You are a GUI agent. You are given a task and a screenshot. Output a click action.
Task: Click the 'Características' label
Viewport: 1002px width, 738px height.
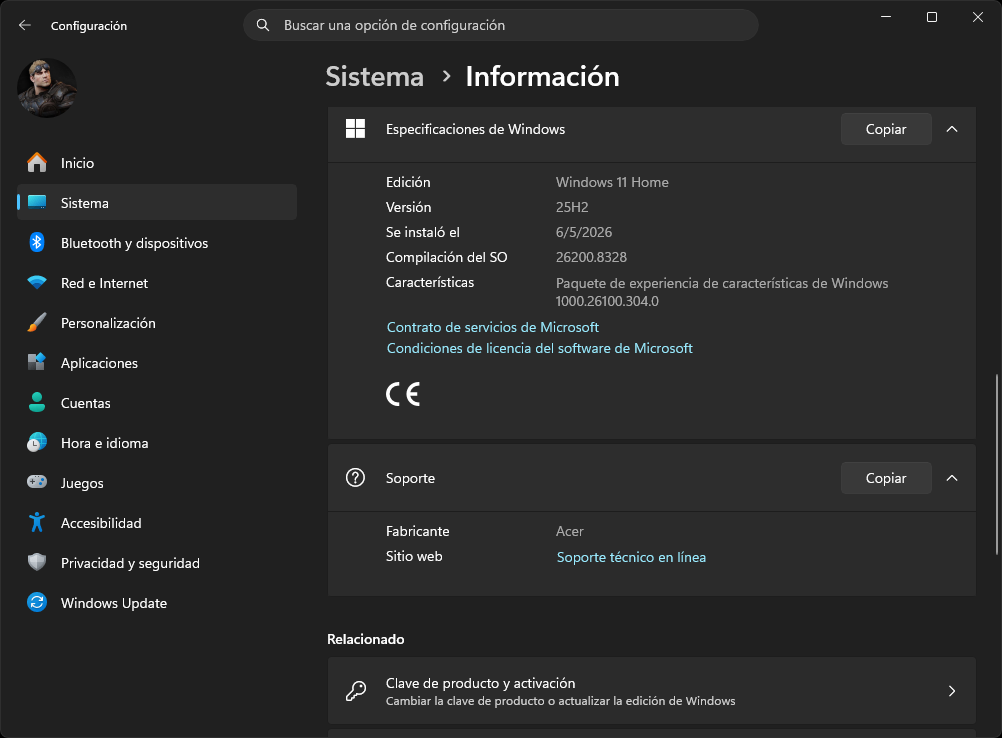[430, 282]
